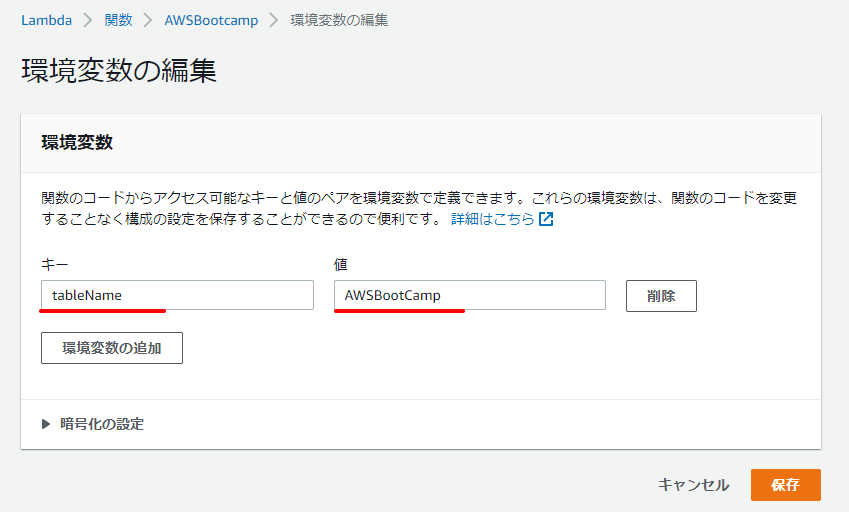849x512 pixels.
Task: Open the AWSBootcamp breadcrumb link
Action: click(x=211, y=21)
